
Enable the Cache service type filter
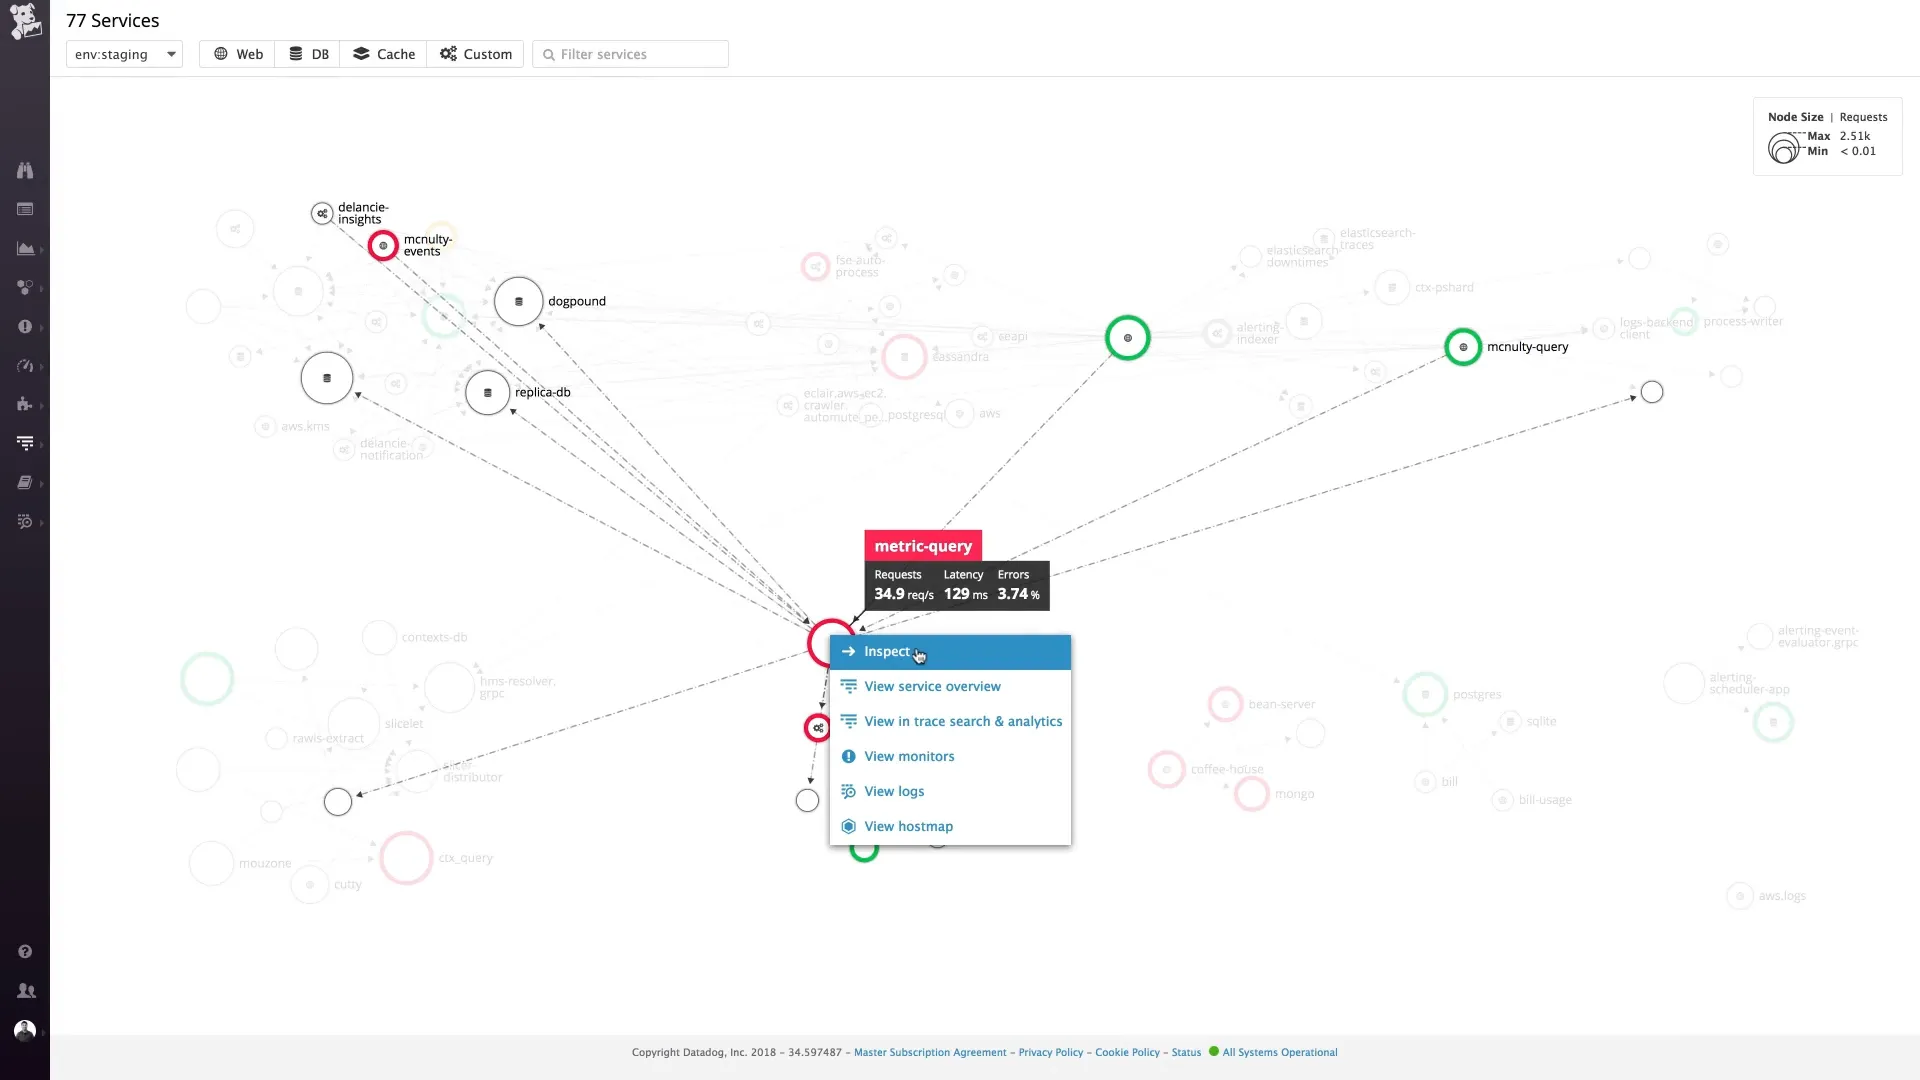point(383,54)
